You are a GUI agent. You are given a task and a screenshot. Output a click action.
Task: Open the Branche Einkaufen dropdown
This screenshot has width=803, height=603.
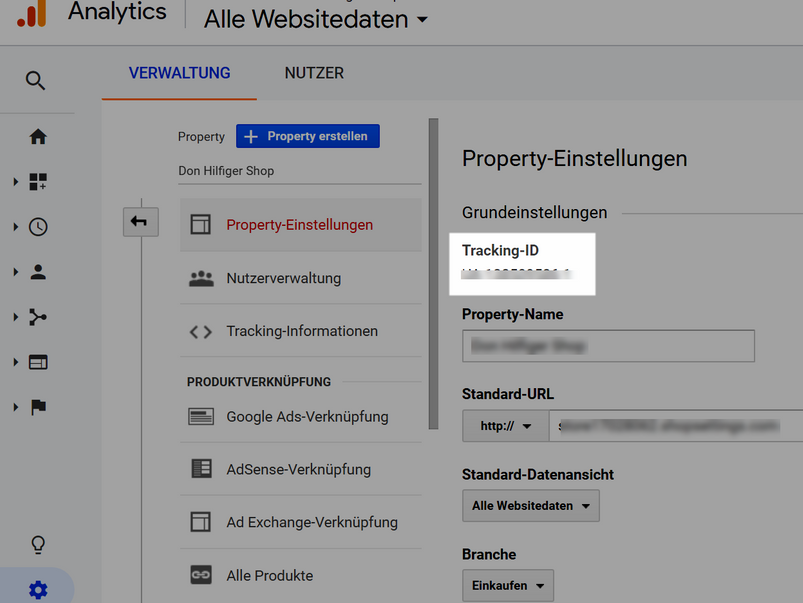coord(508,585)
